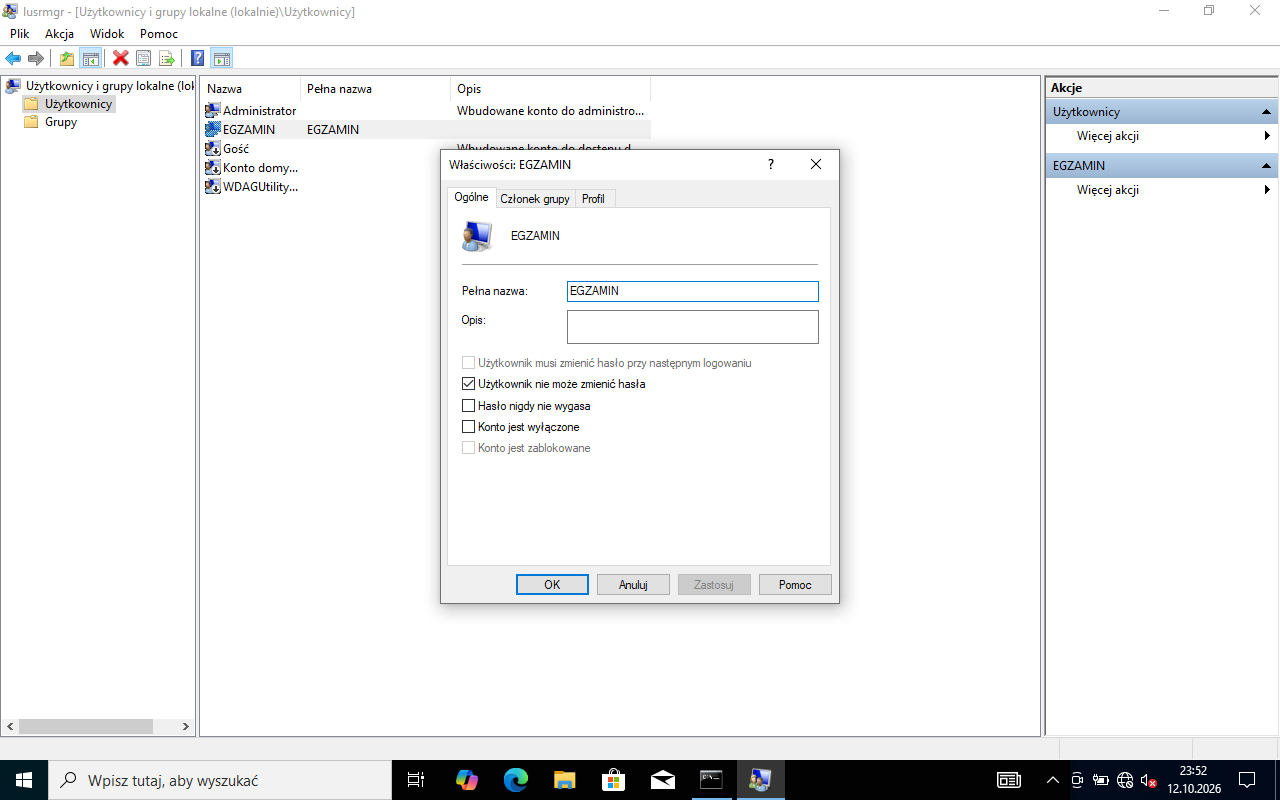
Task: Expand Więcej akcji under Użytkownicy
Action: tap(1160, 136)
